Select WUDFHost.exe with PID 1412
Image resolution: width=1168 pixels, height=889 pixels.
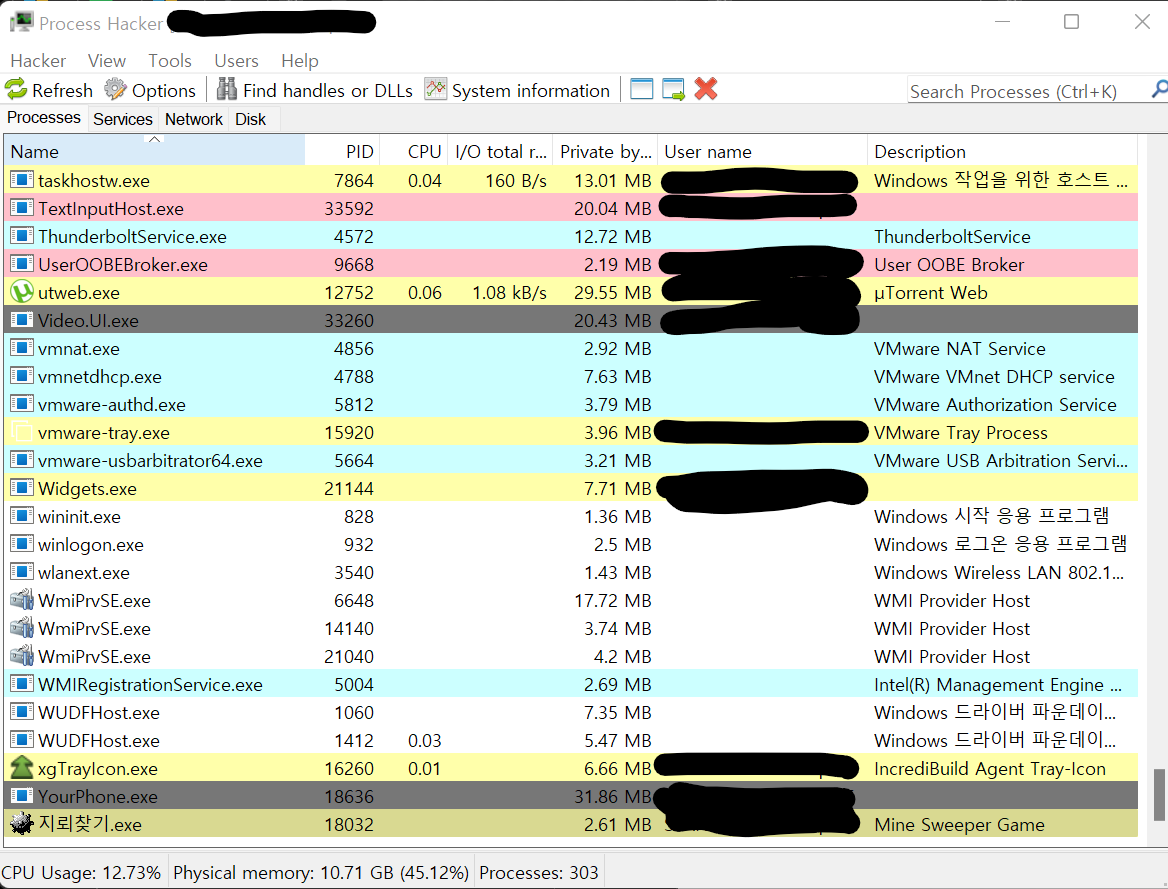(x=571, y=740)
